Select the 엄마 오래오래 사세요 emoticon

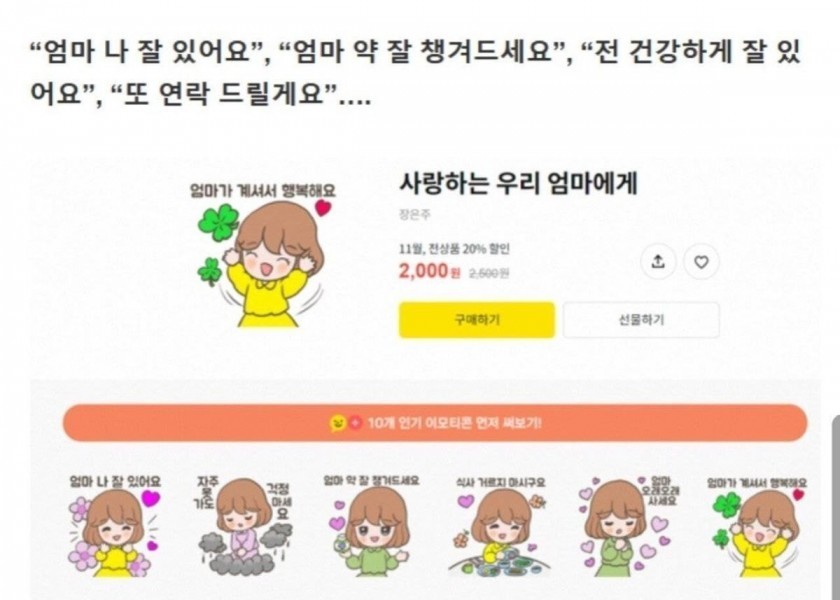[627, 526]
